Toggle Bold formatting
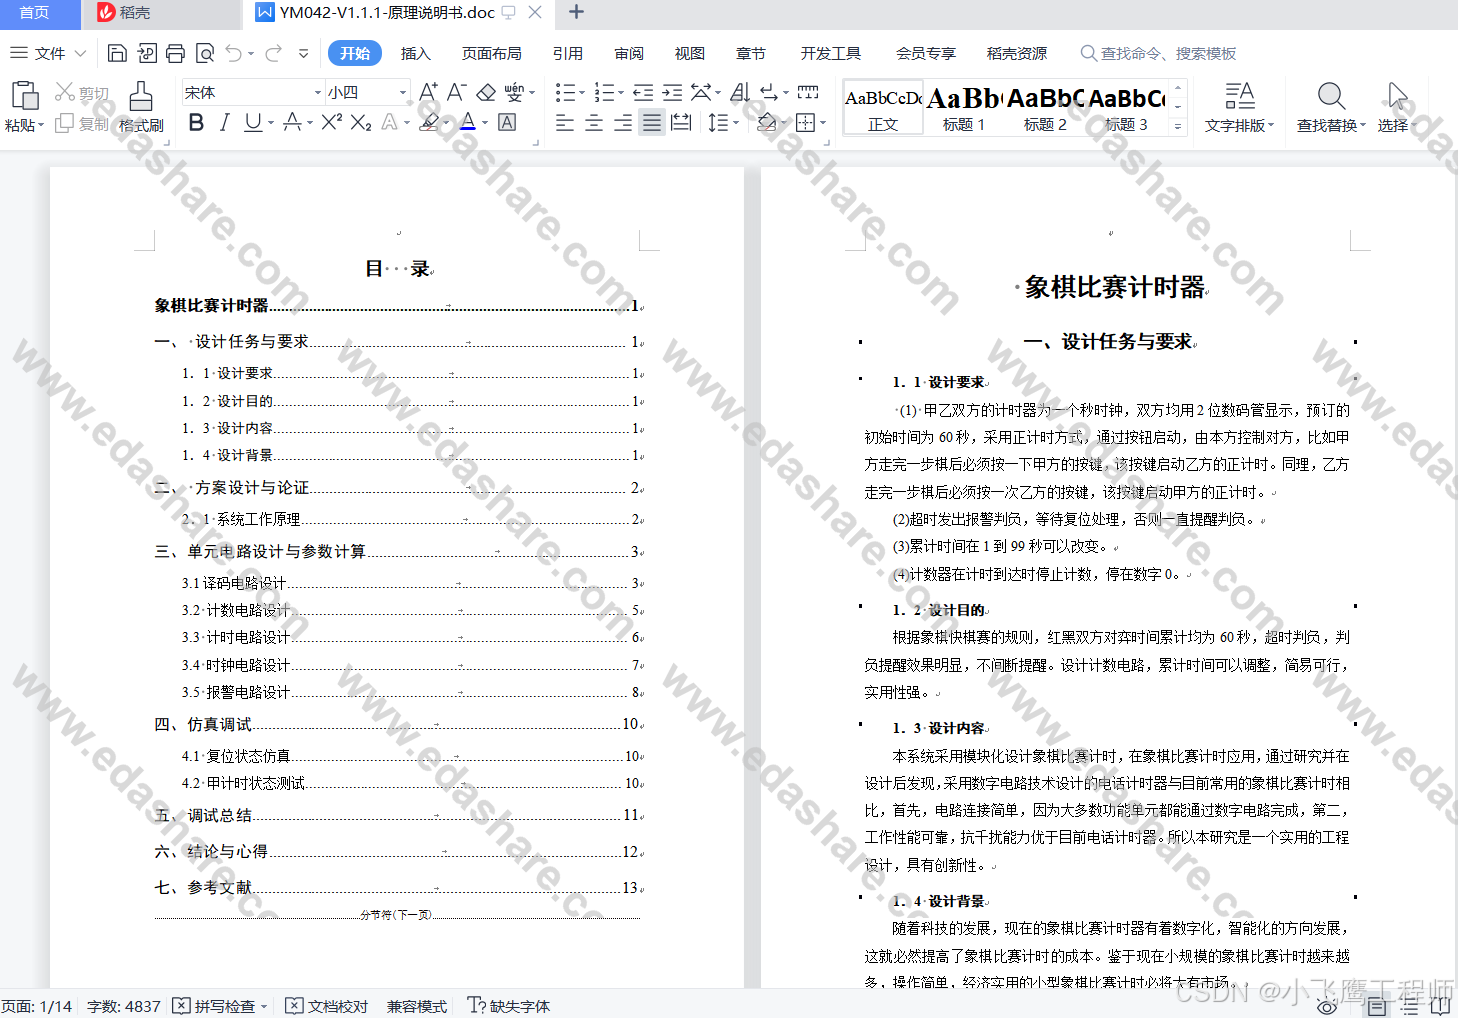The height and width of the screenshot is (1018, 1458). [196, 122]
